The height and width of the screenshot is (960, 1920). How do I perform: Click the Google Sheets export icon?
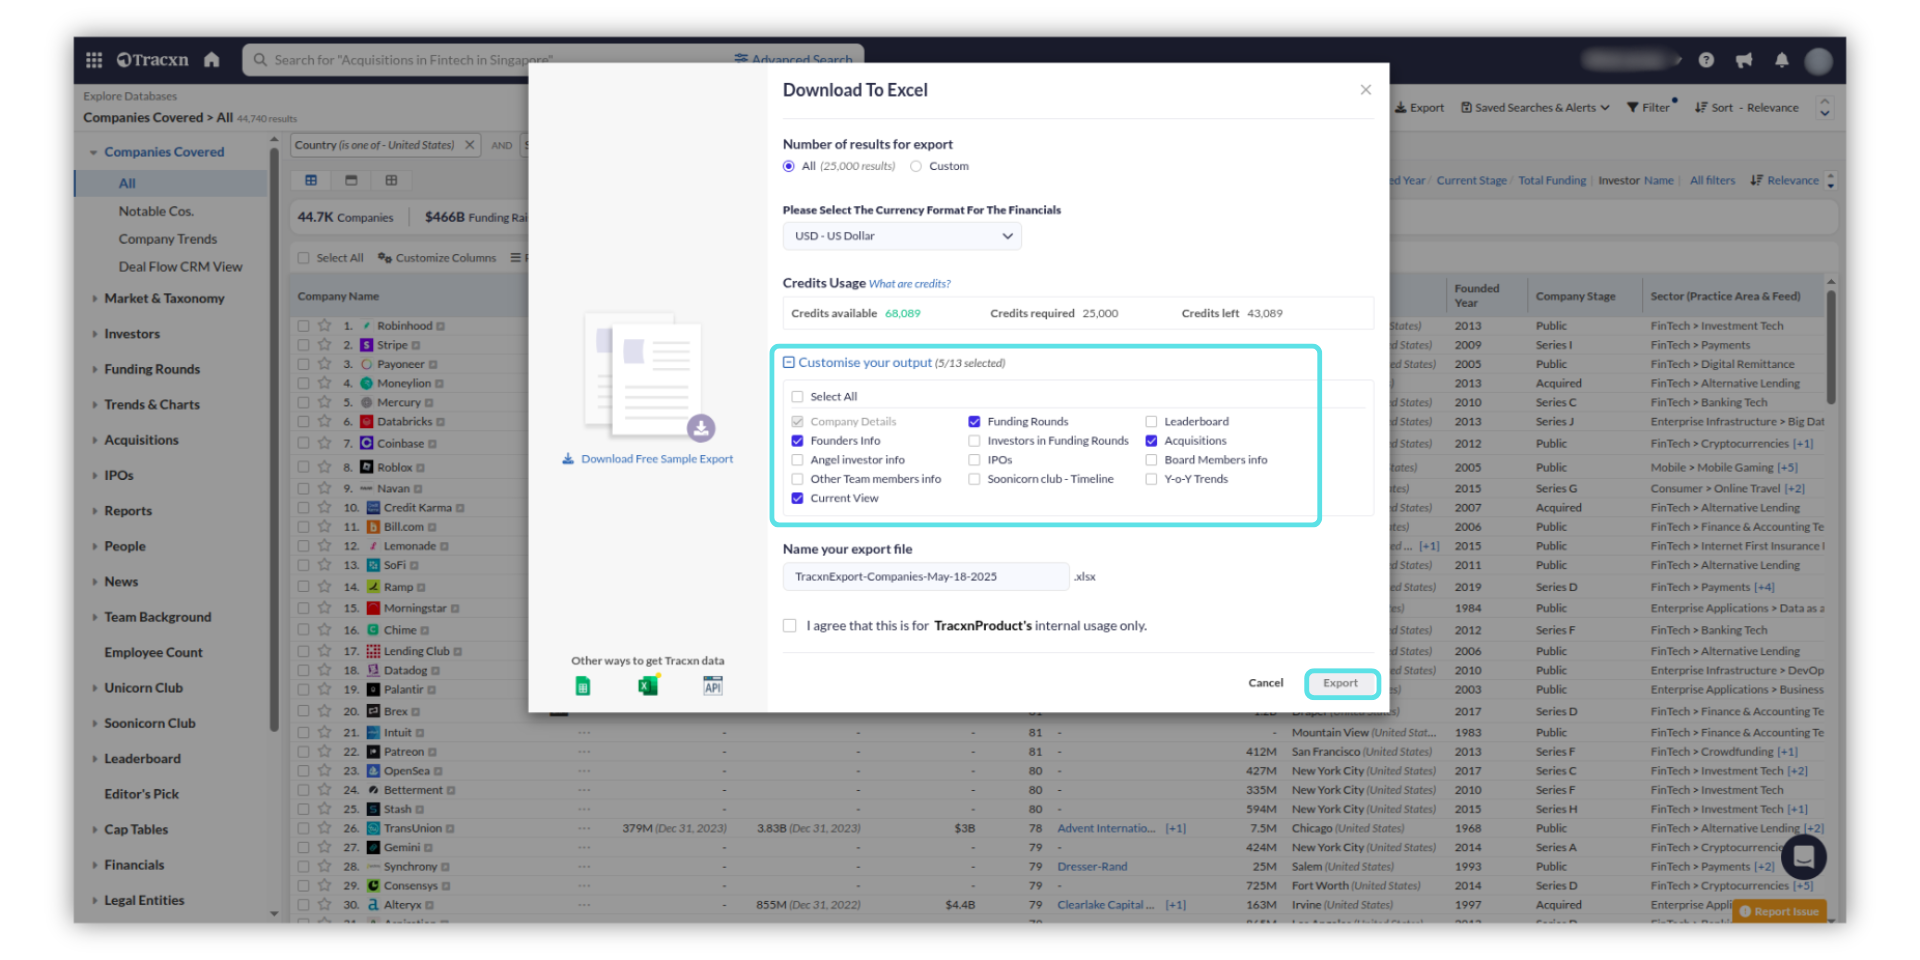[x=583, y=686]
